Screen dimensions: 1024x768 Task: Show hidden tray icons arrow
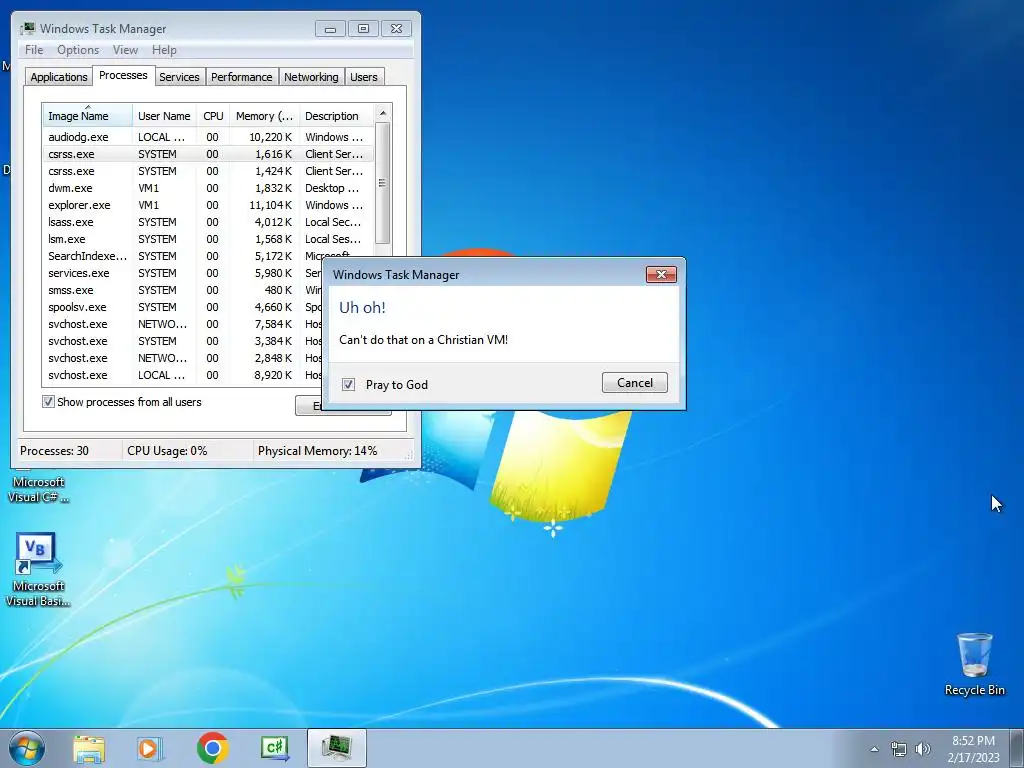pyautogui.click(x=874, y=749)
